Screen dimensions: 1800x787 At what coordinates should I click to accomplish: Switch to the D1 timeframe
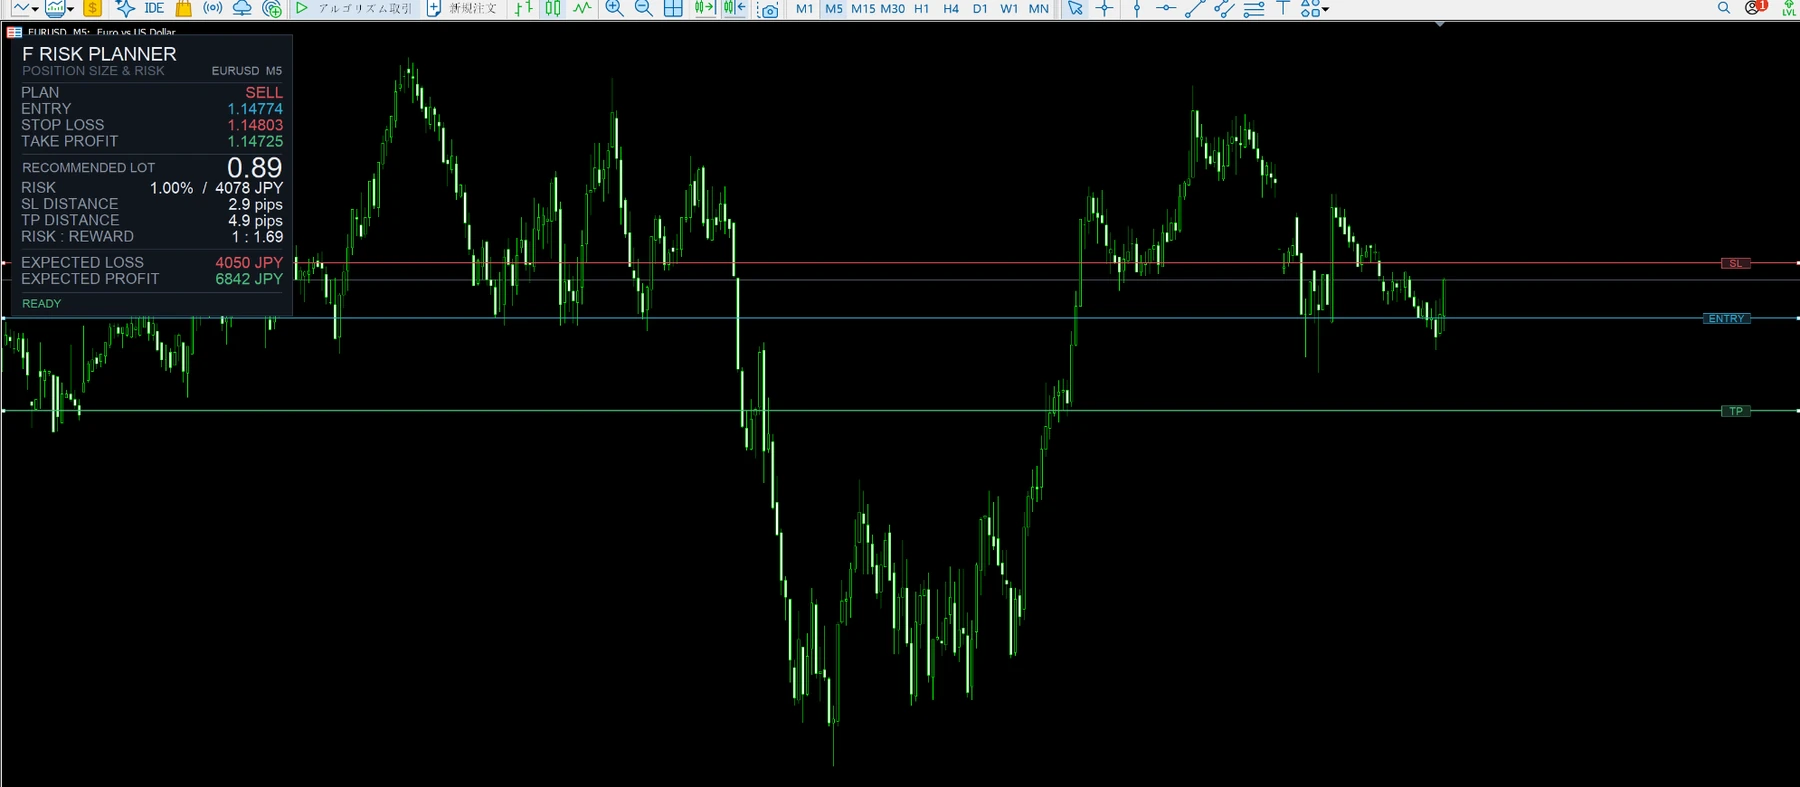[980, 8]
